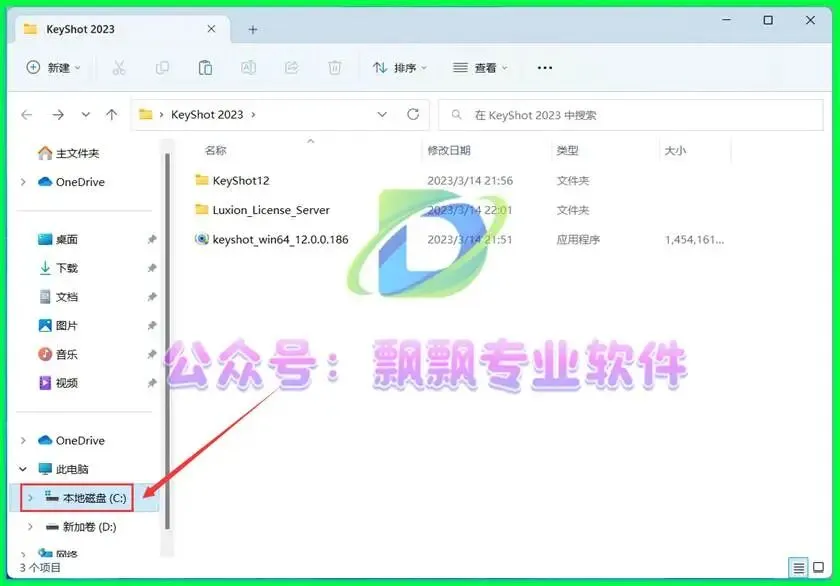The height and width of the screenshot is (586, 840).
Task: Open Documents (文档) in sidebar
Action: pyautogui.click(x=58, y=297)
